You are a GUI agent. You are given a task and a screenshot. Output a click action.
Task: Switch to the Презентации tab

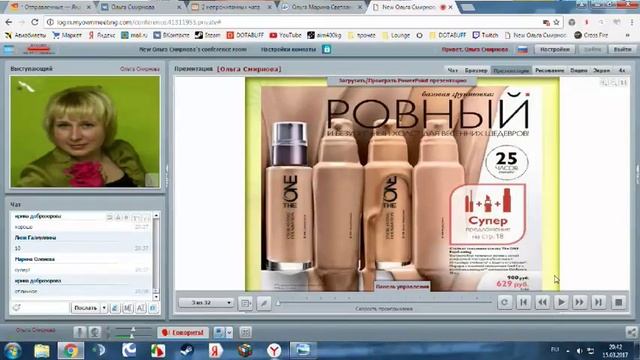coord(511,70)
